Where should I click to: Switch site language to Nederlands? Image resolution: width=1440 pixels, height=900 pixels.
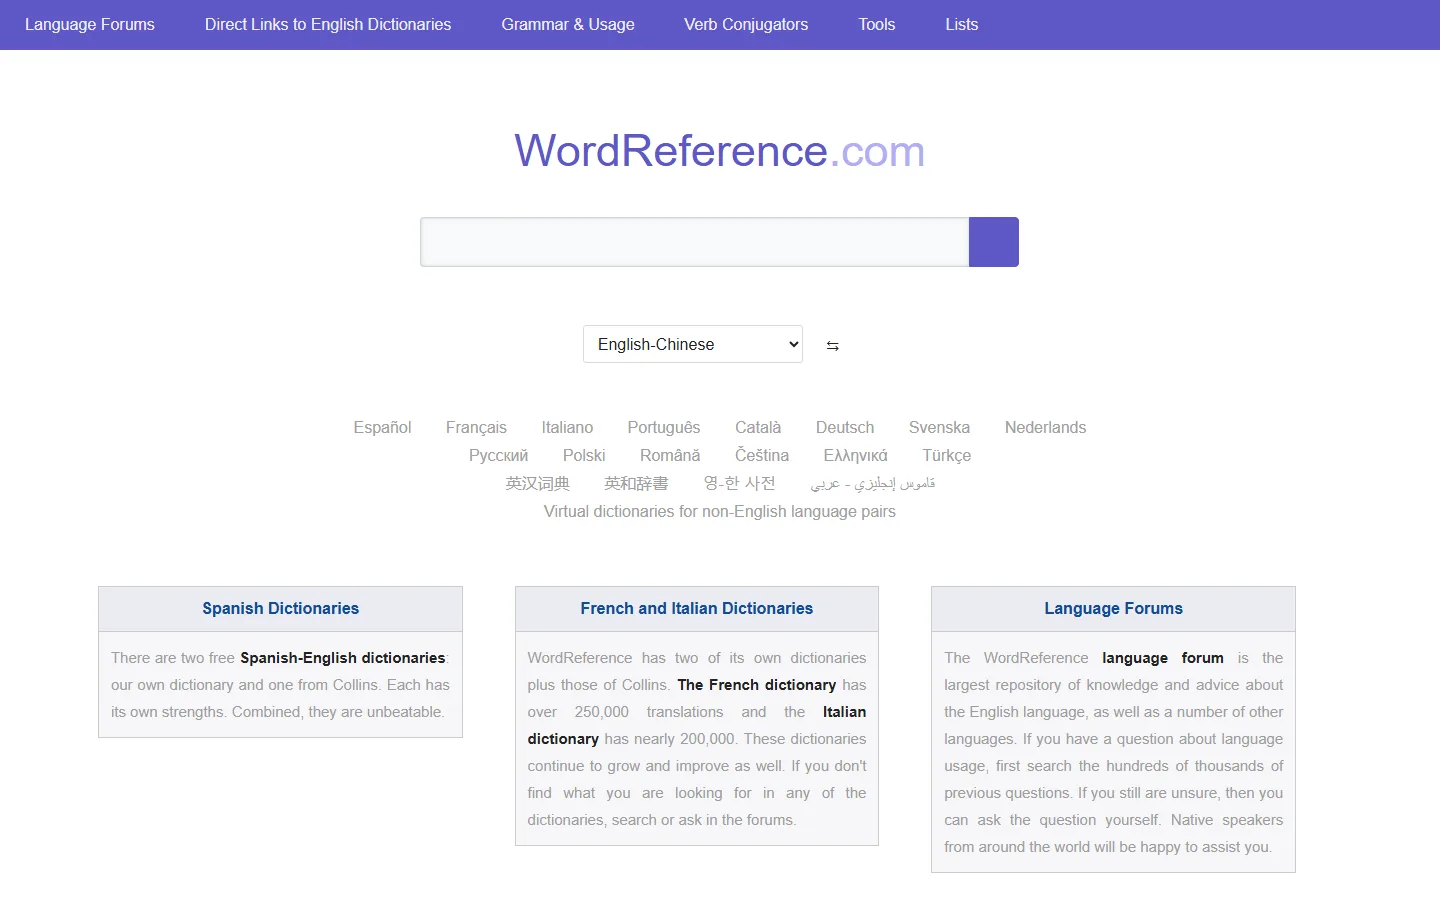(x=1045, y=427)
